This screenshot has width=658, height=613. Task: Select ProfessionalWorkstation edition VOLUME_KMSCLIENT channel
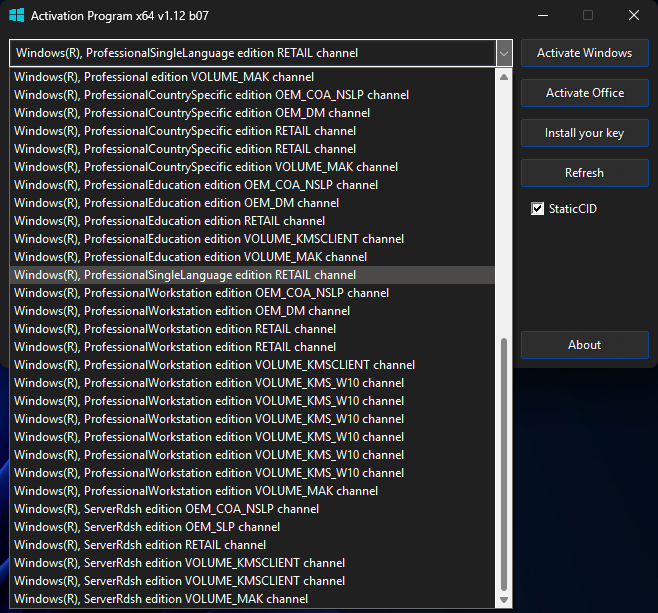click(x=252, y=365)
